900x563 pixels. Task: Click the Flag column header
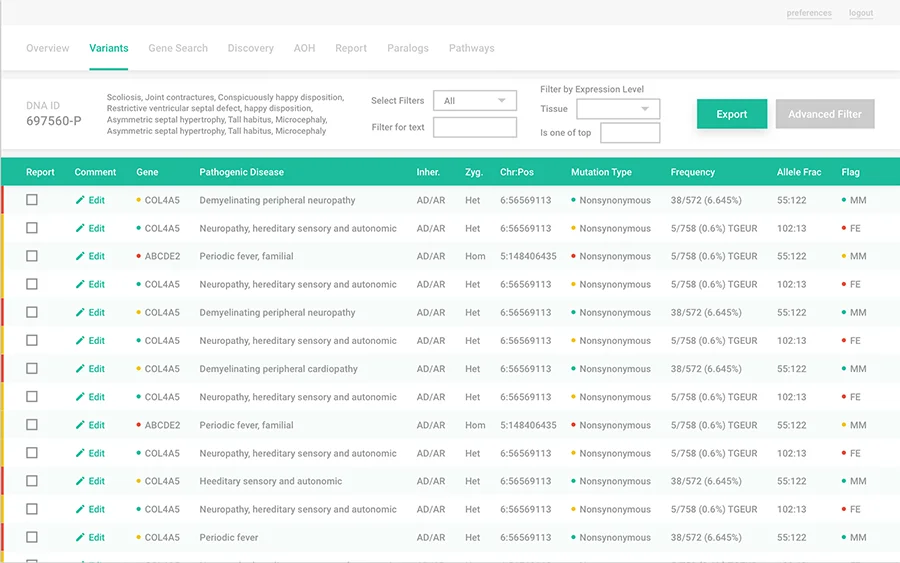851,172
